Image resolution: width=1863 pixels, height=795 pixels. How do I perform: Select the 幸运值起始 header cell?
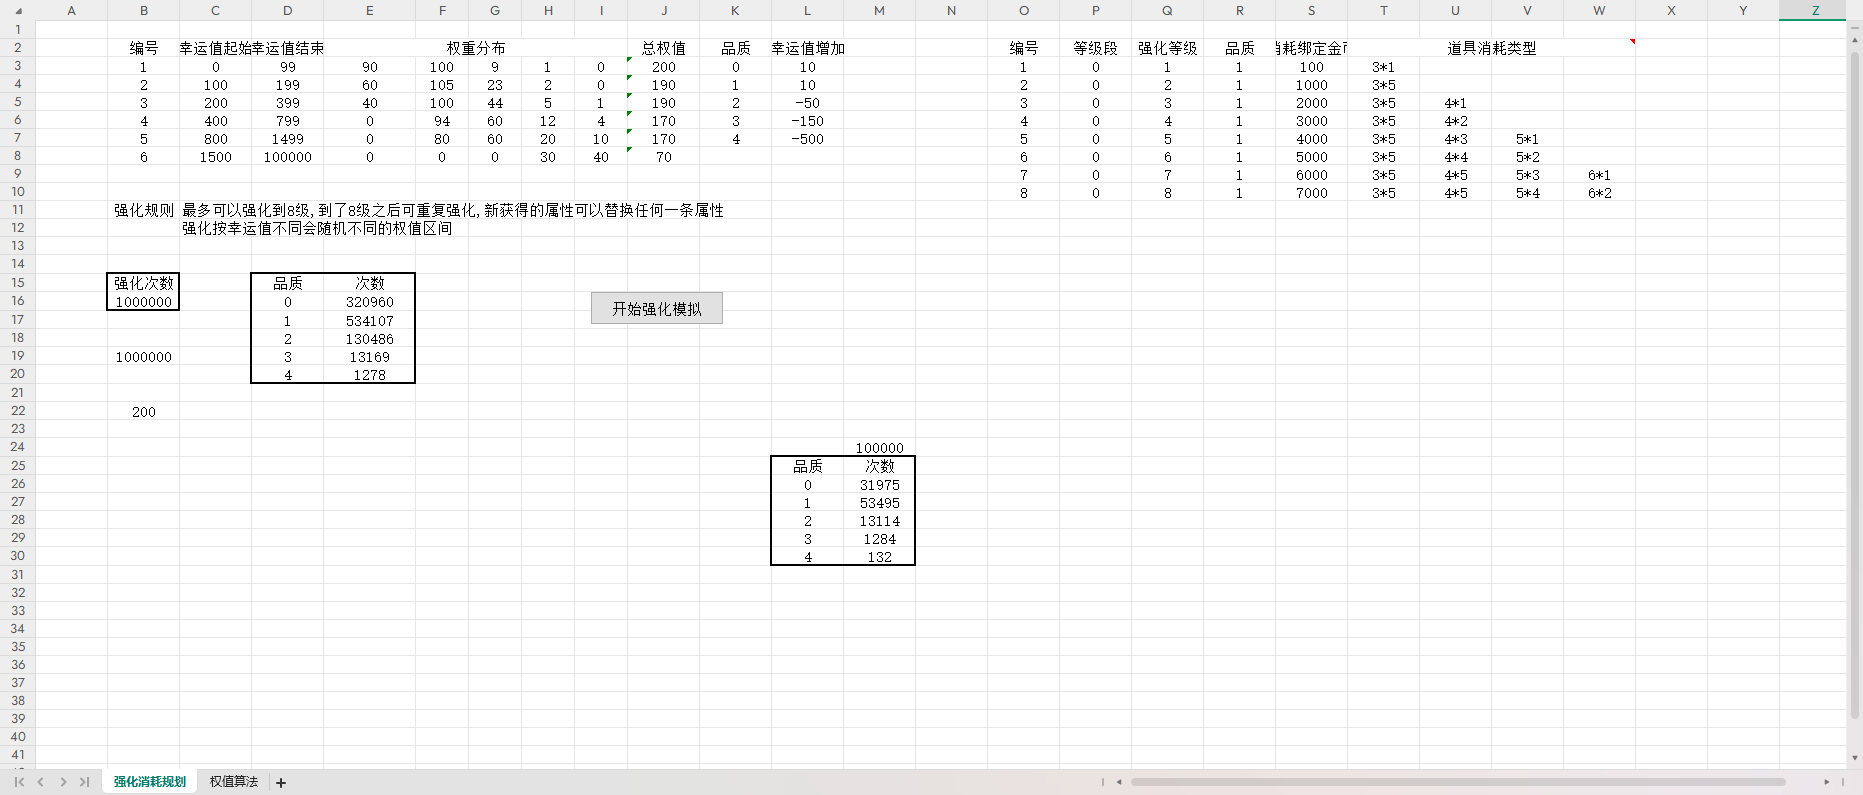(215, 48)
